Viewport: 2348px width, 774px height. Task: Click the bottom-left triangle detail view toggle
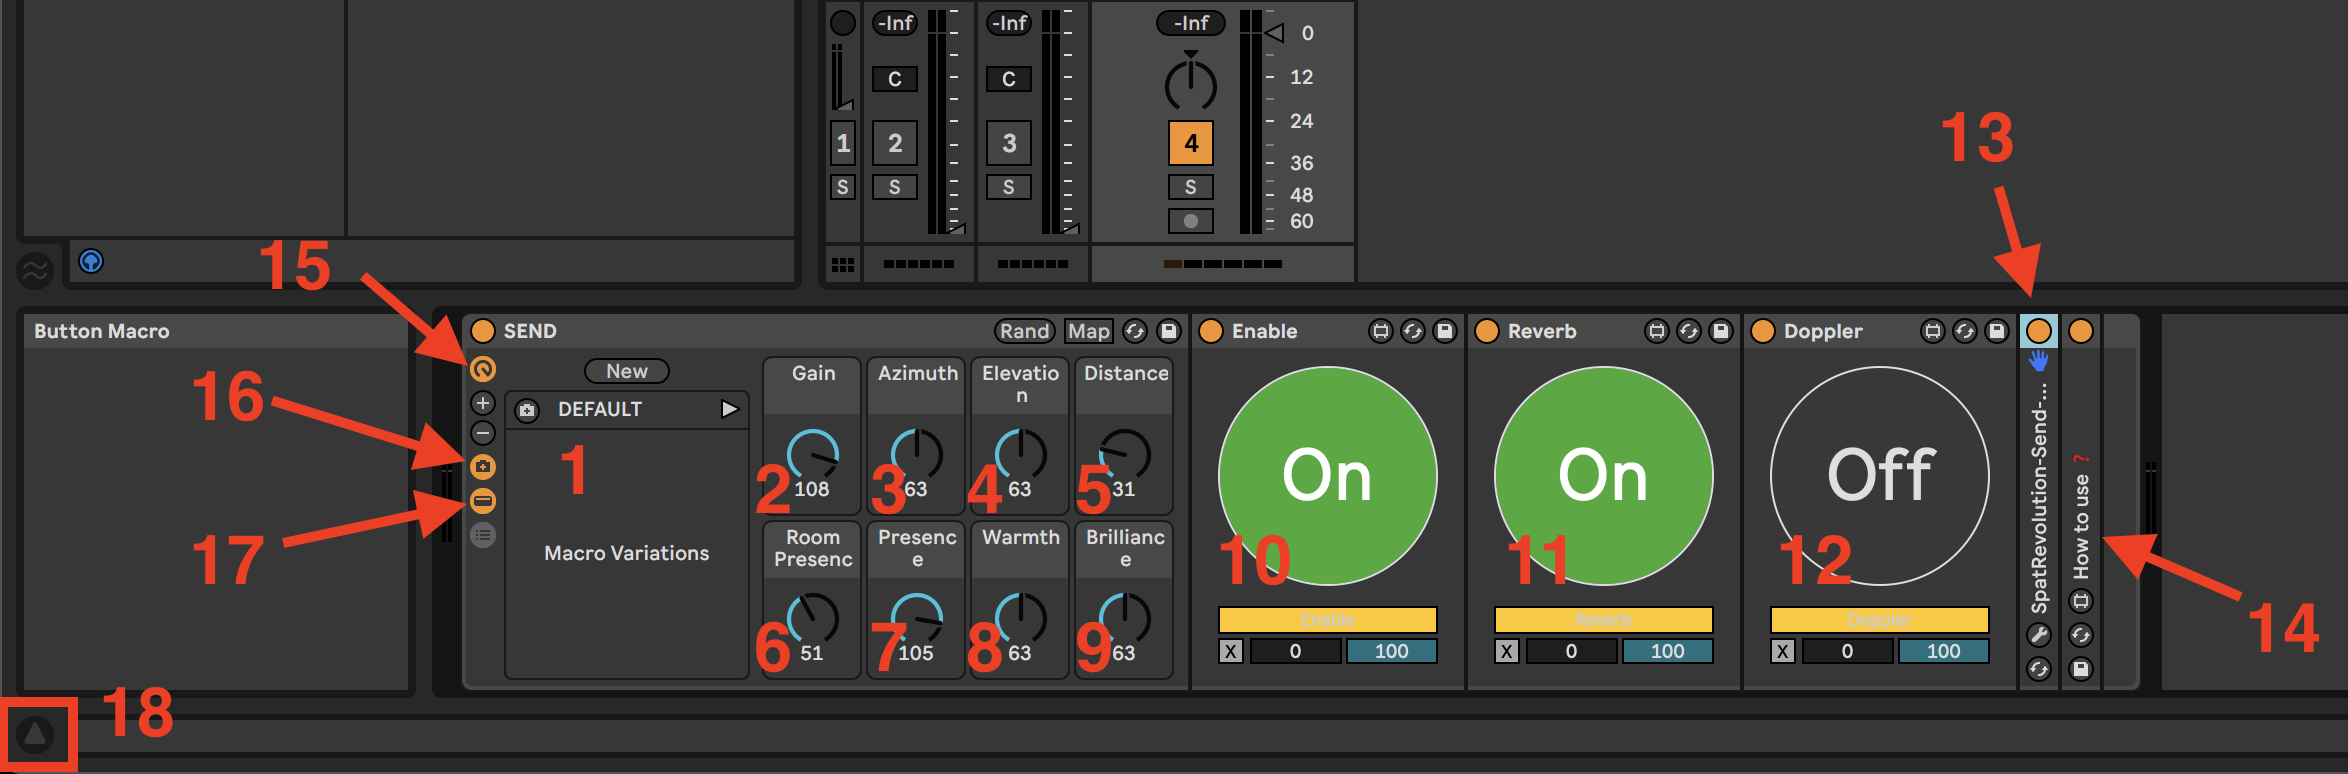(x=36, y=735)
